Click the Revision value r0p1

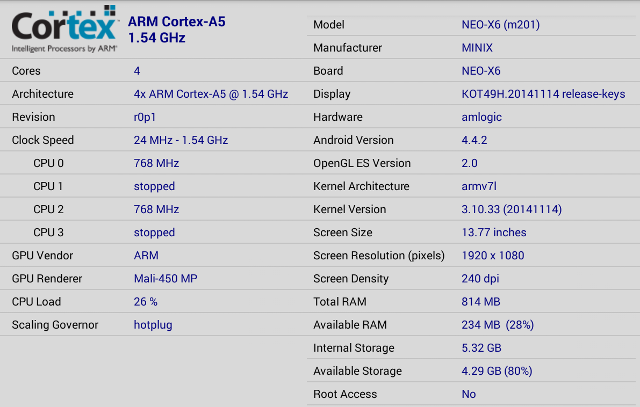144,117
